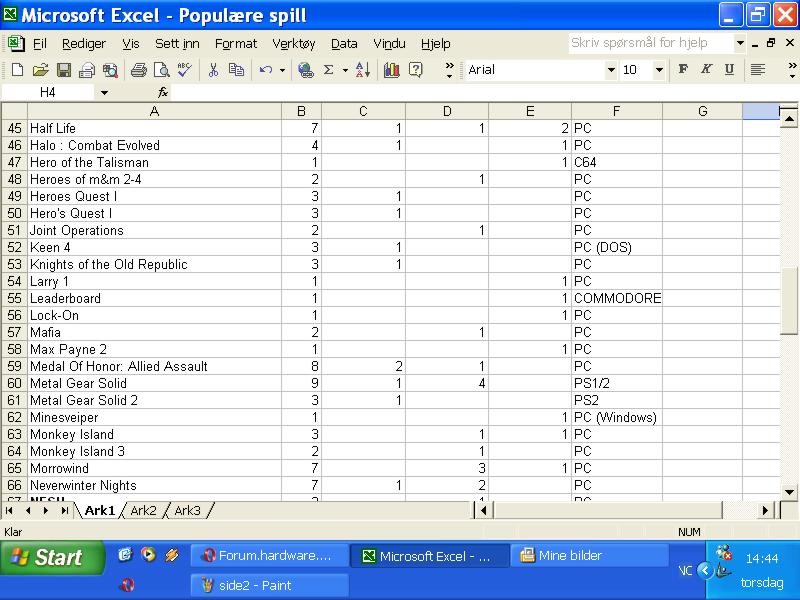The image size is (800, 600).
Task: Click the workbook icon beside Fil menu
Action: point(16,43)
